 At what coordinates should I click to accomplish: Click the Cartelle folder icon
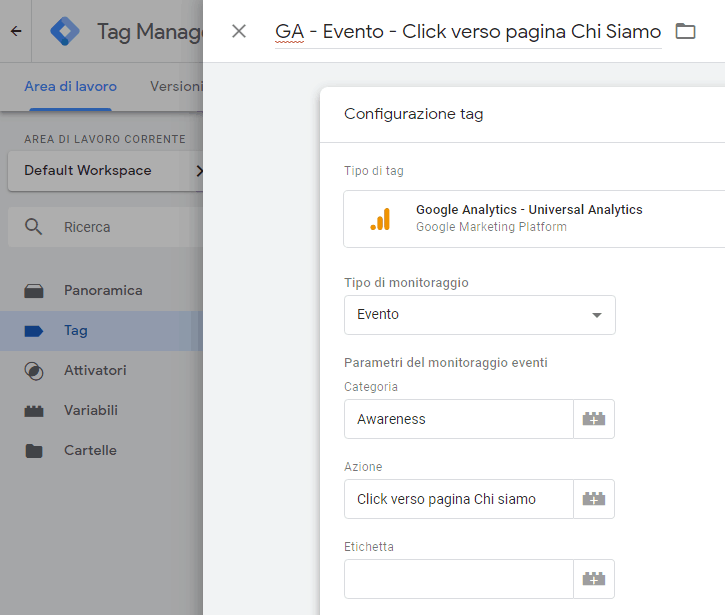coord(34,451)
